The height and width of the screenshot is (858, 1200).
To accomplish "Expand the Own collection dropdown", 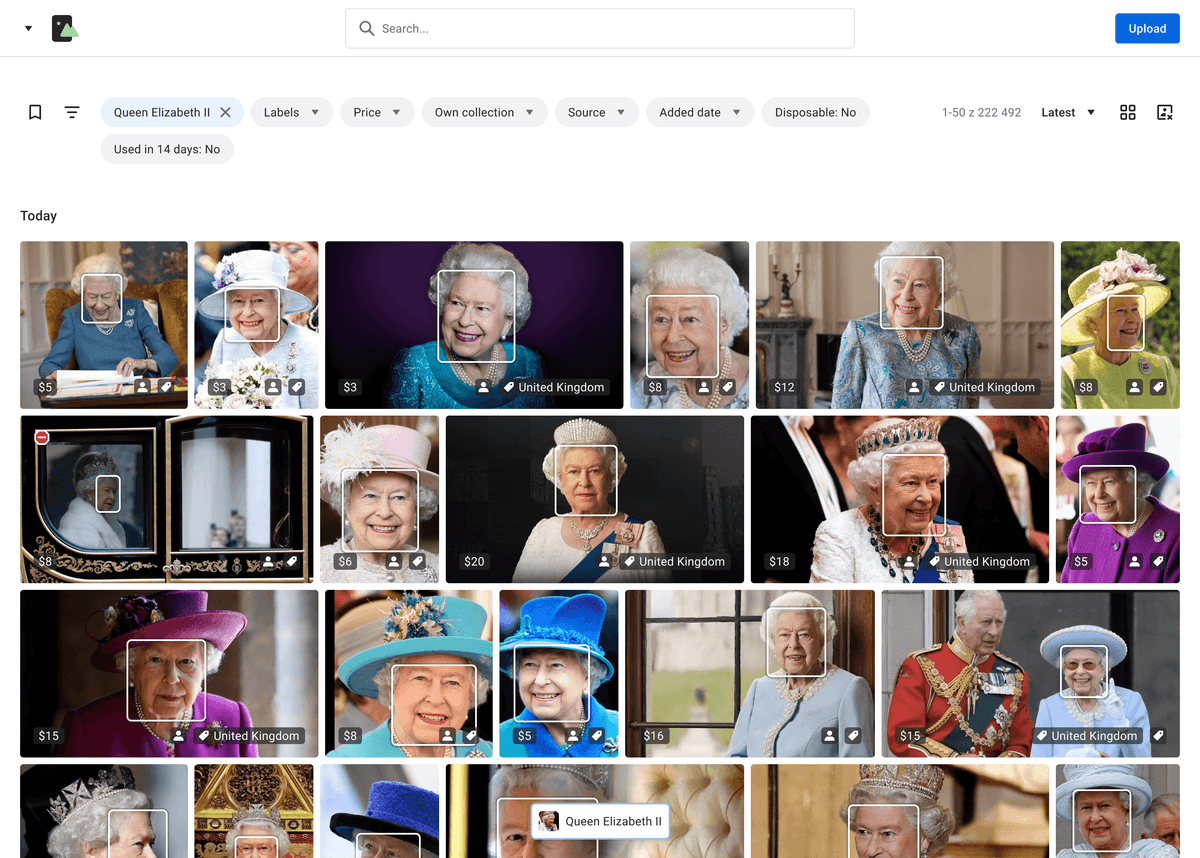I will [x=484, y=112].
